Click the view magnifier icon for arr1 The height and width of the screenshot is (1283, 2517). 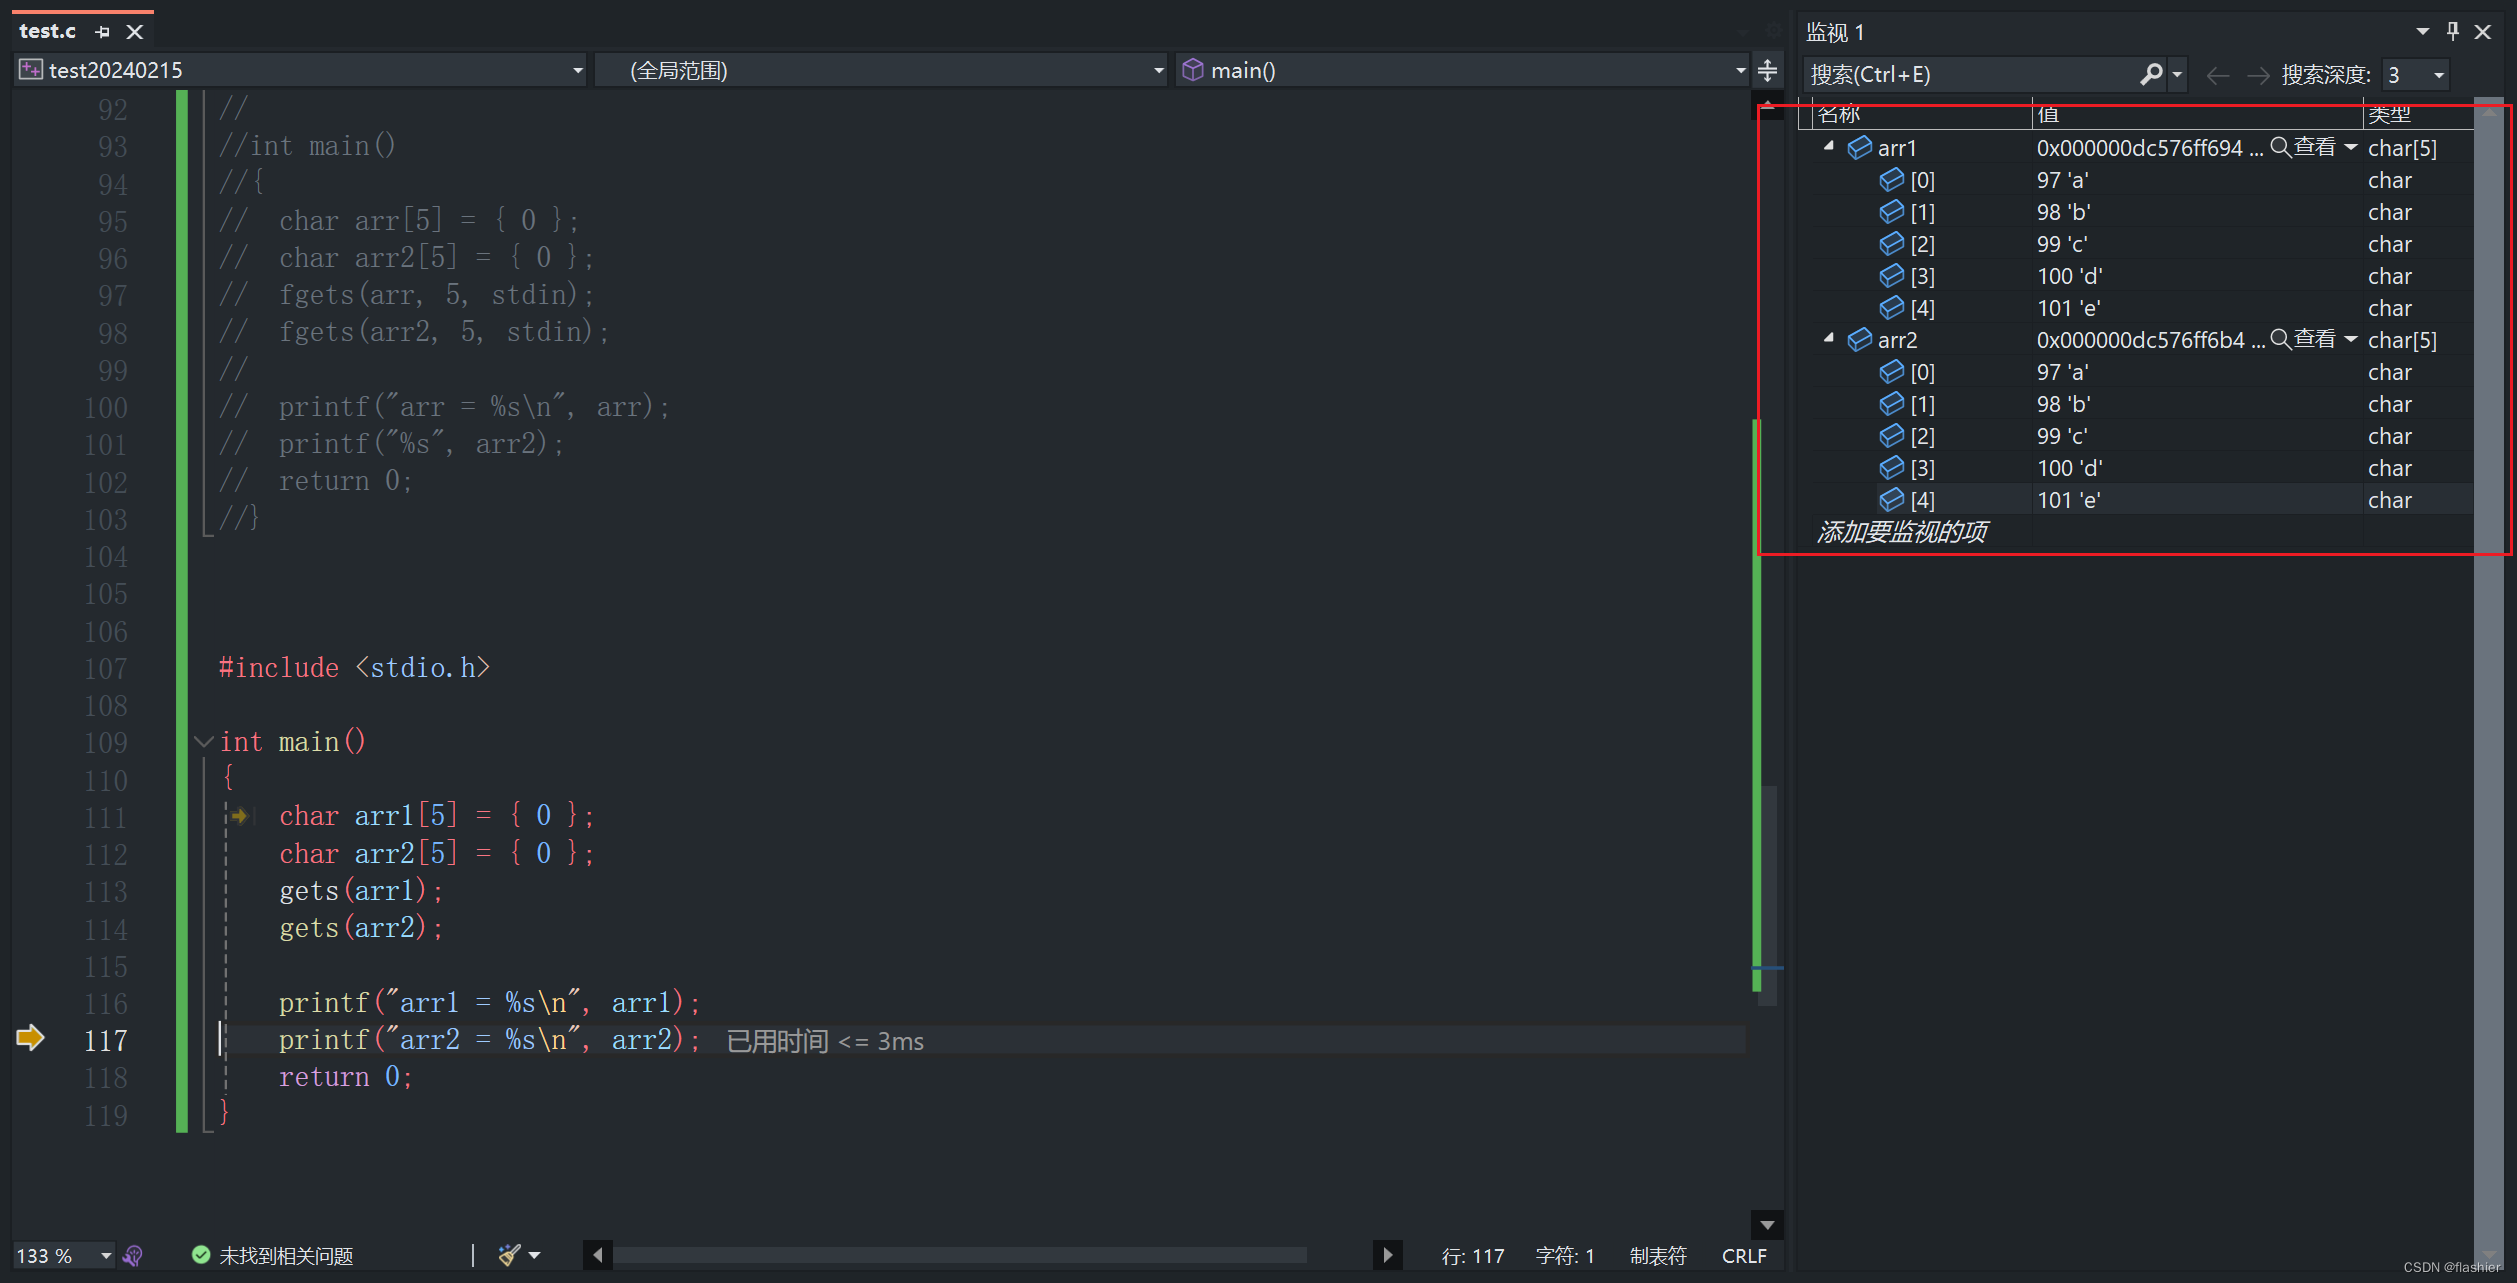(2280, 148)
